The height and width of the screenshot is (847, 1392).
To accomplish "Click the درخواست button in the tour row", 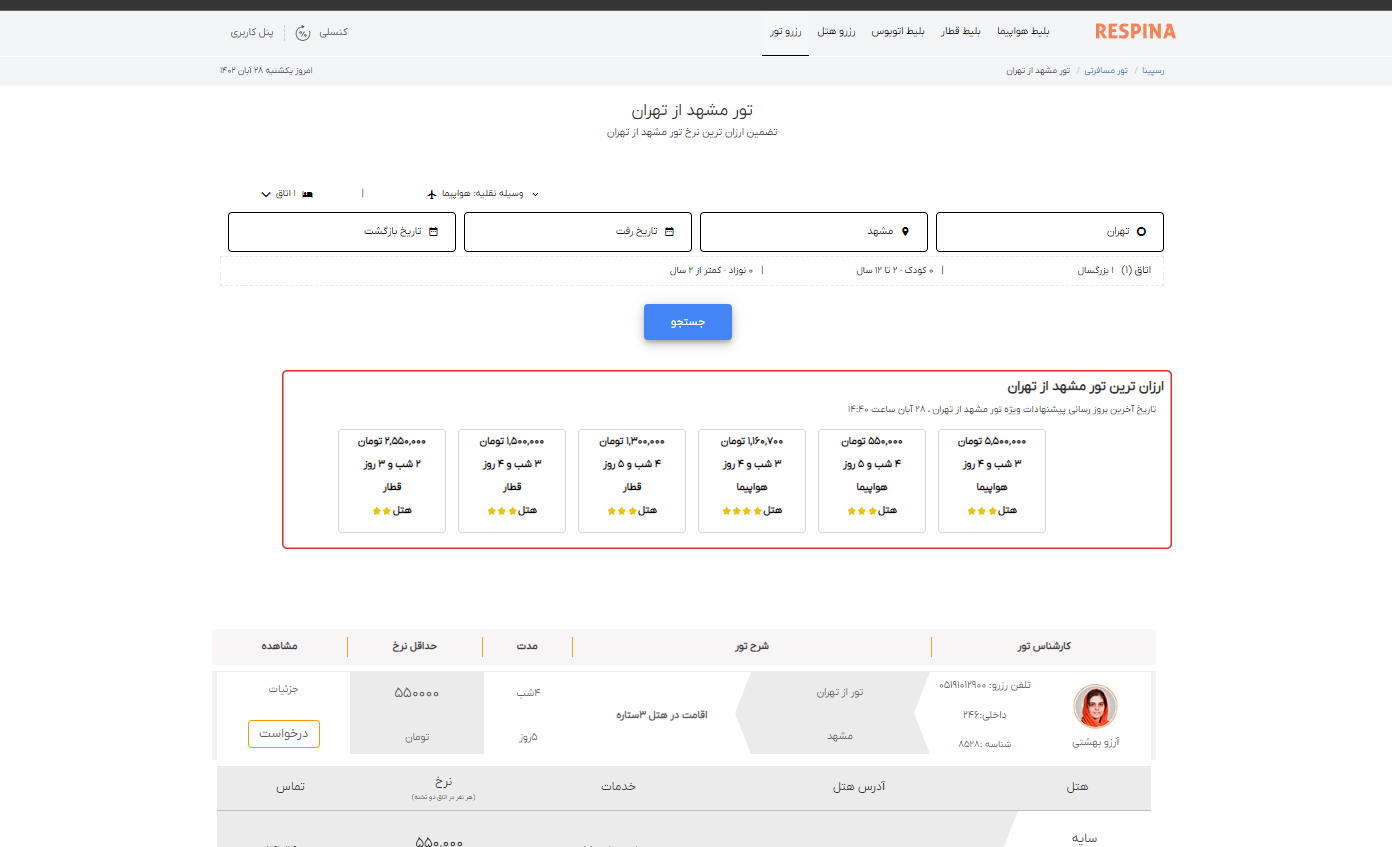I will [283, 733].
